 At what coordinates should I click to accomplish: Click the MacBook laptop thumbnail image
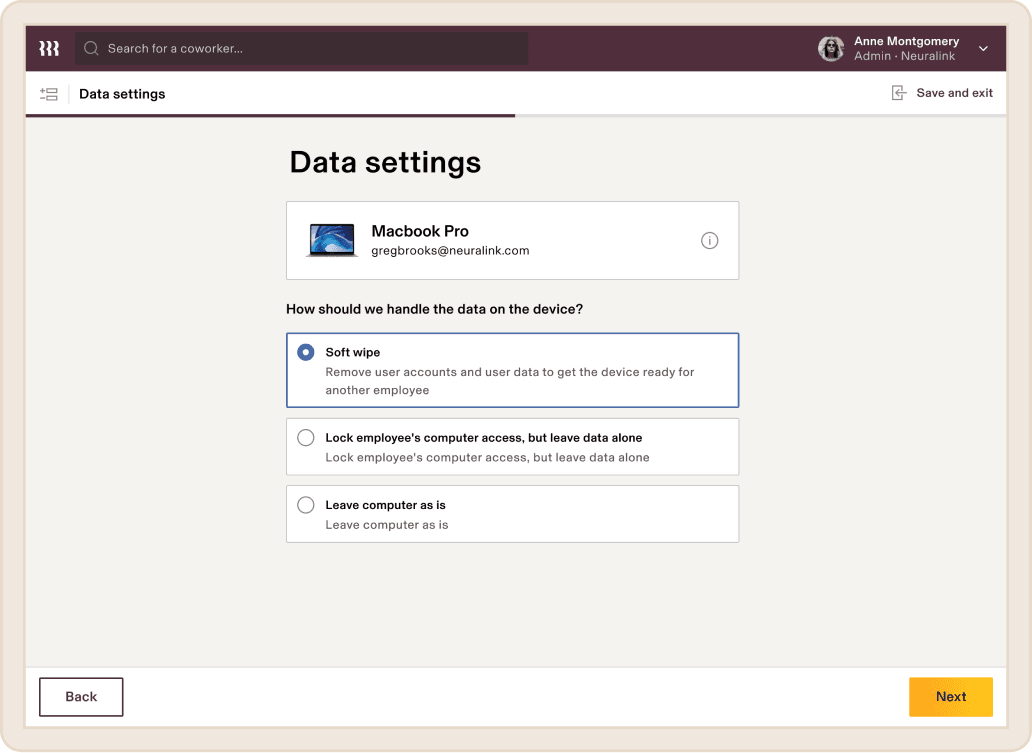(332, 241)
